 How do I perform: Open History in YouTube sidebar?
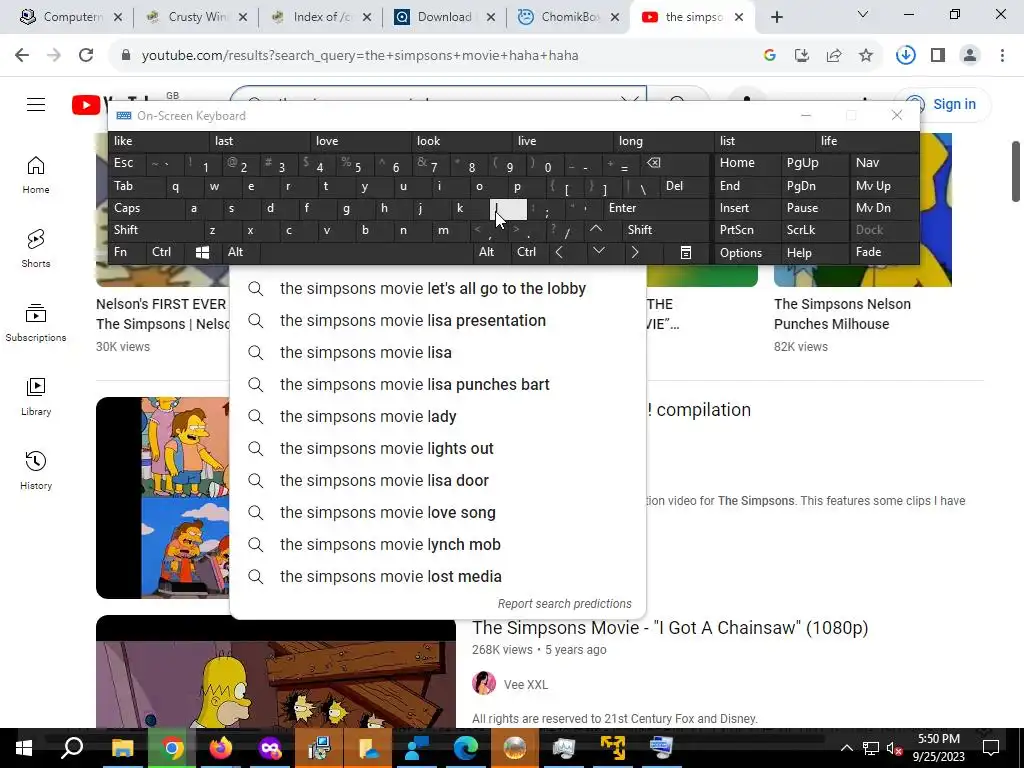(x=36, y=470)
